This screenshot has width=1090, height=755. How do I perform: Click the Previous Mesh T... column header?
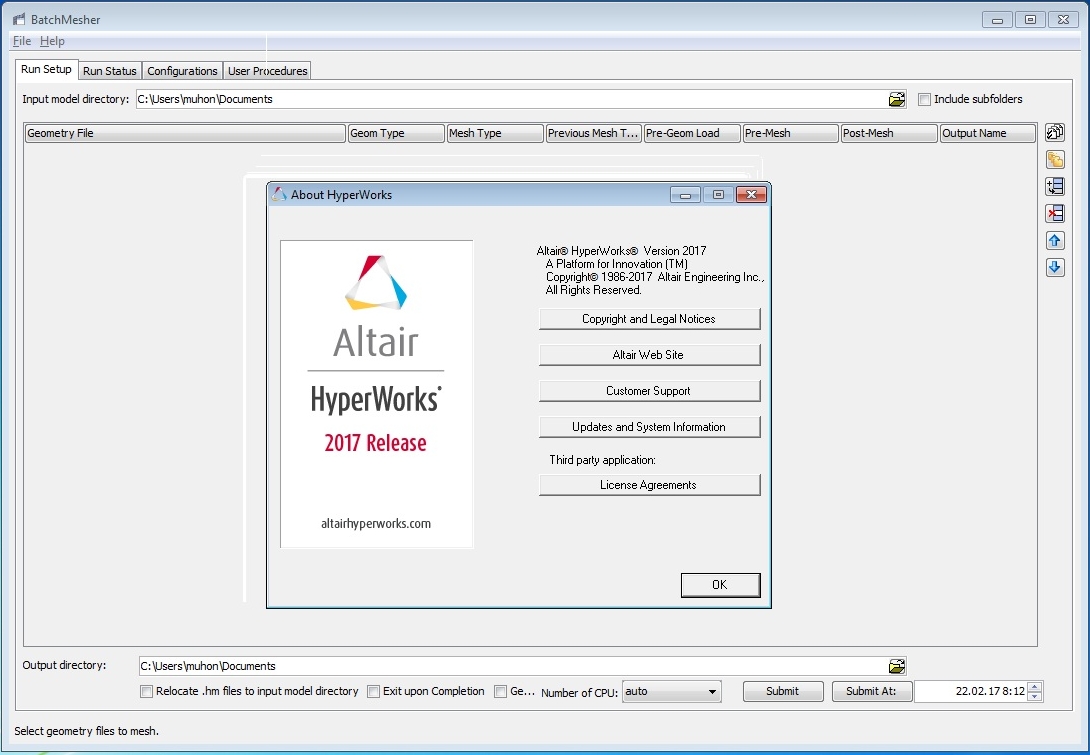point(593,133)
